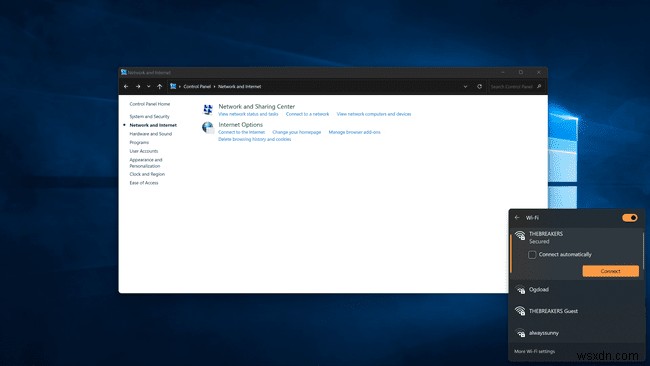Open Appearance and Personalization category
Screen dimensions: 650x366
(146, 163)
